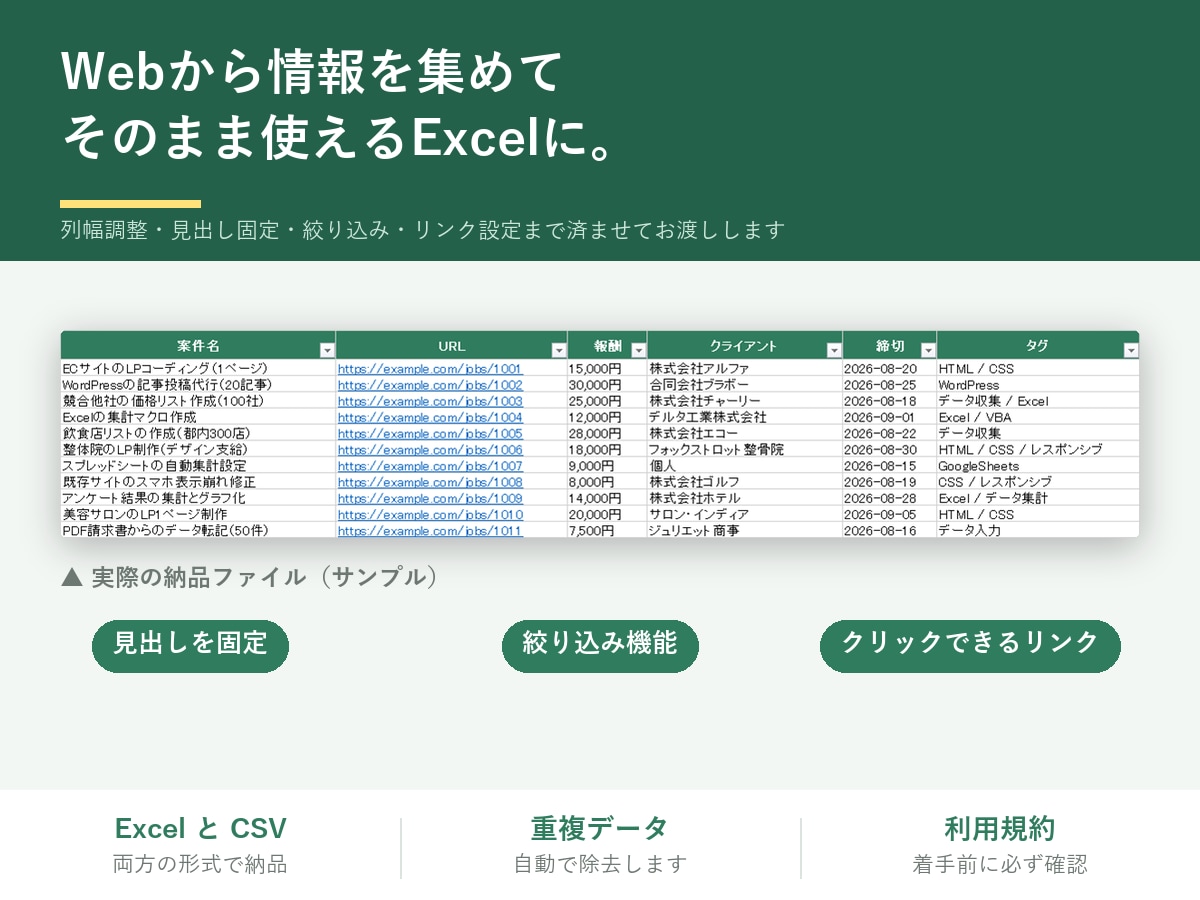Click the Excel と CSV footer heading

[200, 829]
